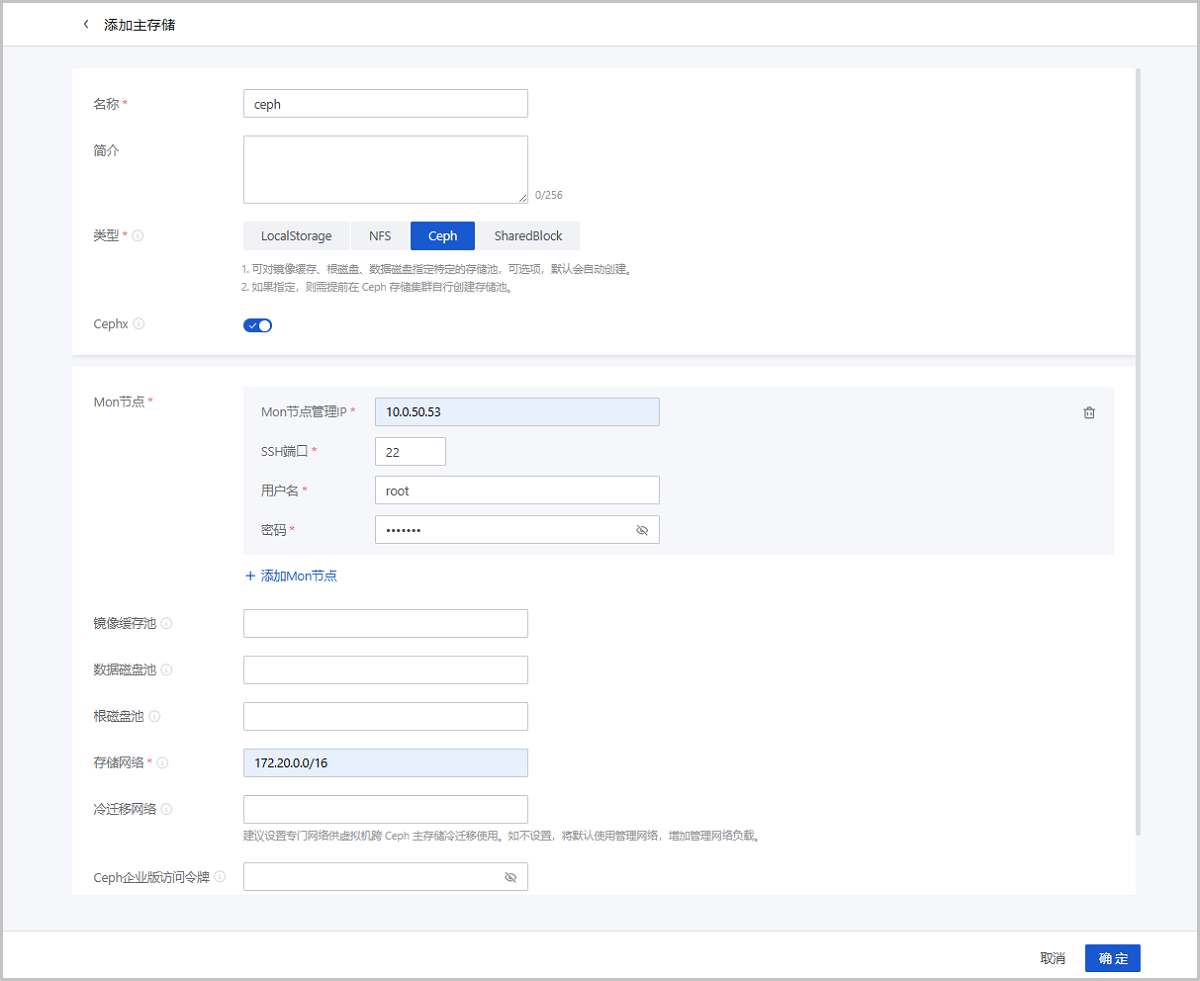Click the vertical scrollbar of the form
Image resolution: width=1200 pixels, height=981 pixels.
click(1137, 450)
